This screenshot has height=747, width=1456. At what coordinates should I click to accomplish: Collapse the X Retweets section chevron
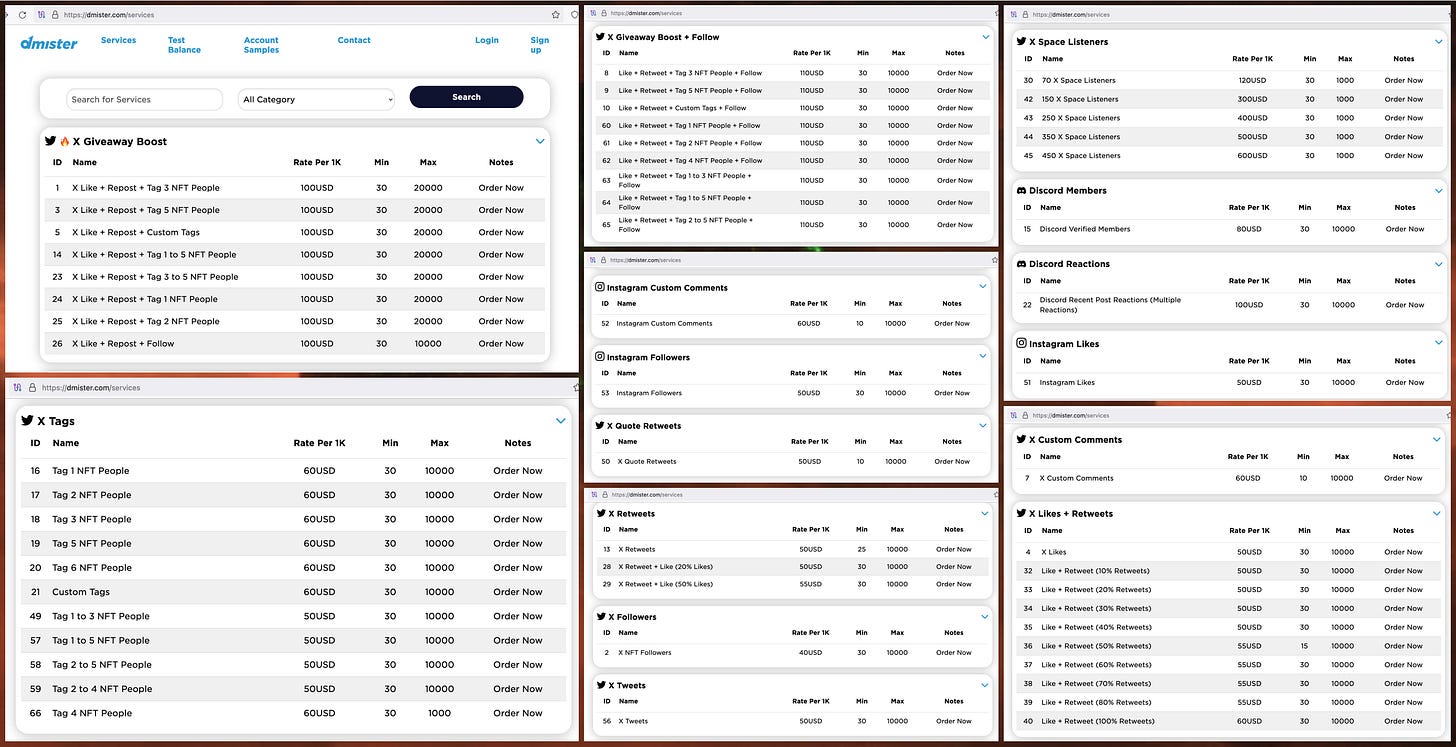(x=985, y=513)
